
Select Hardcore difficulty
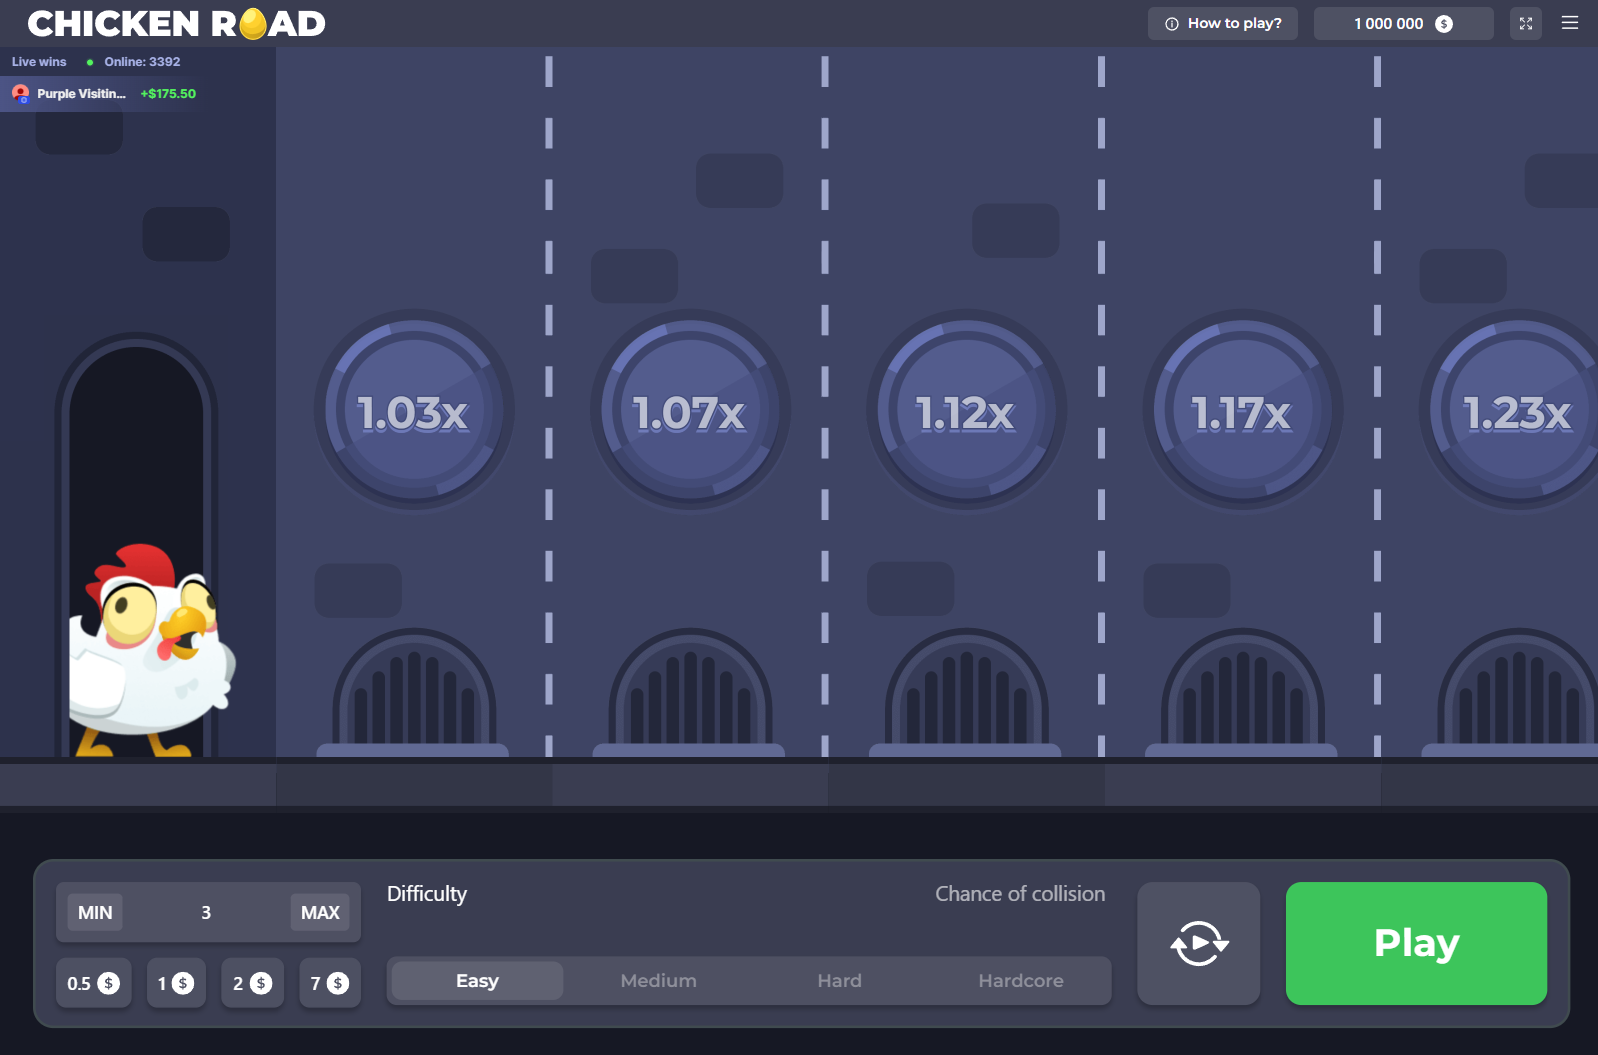(1020, 981)
